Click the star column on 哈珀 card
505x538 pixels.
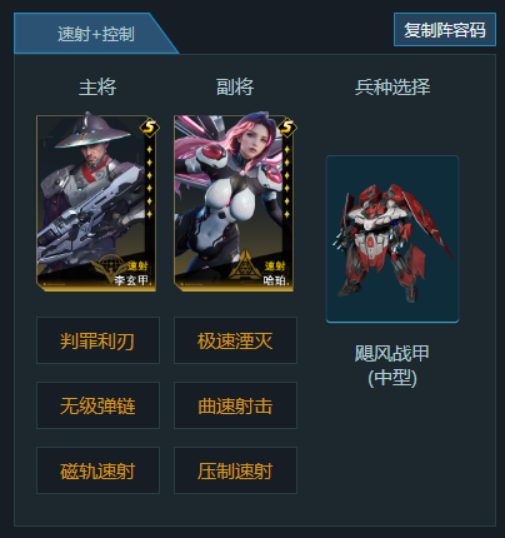(287, 182)
